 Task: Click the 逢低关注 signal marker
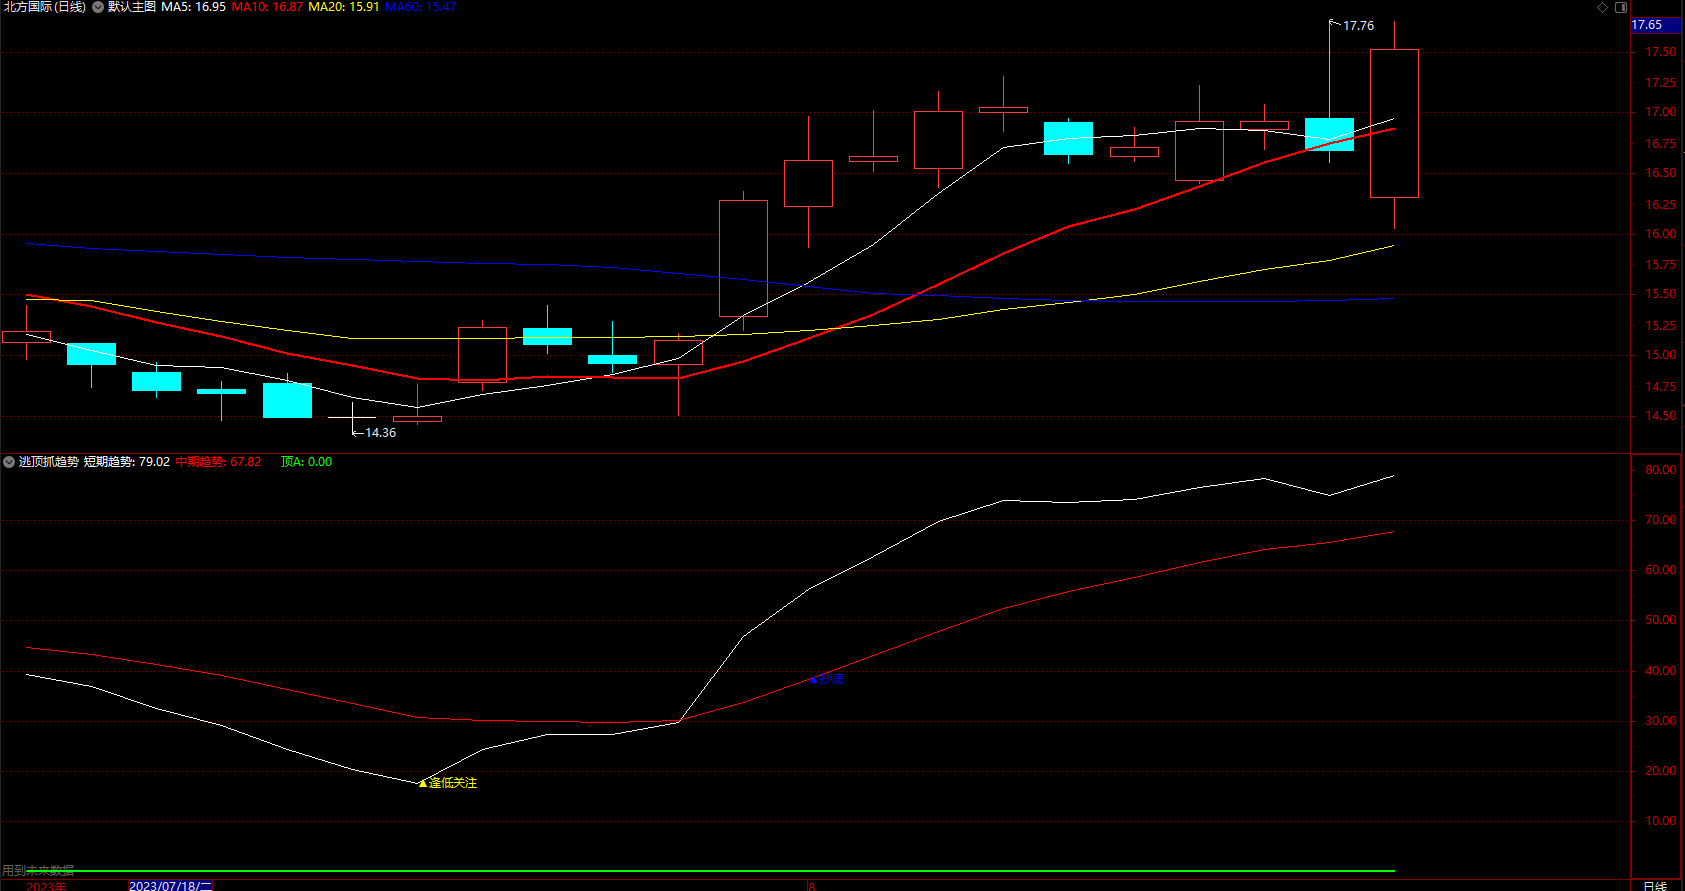pos(448,783)
